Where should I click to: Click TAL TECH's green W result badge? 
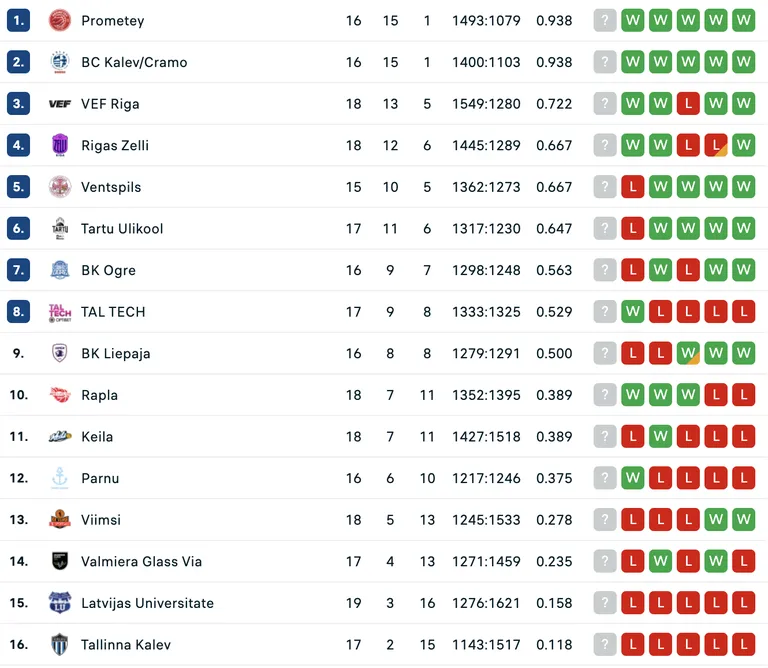(633, 311)
